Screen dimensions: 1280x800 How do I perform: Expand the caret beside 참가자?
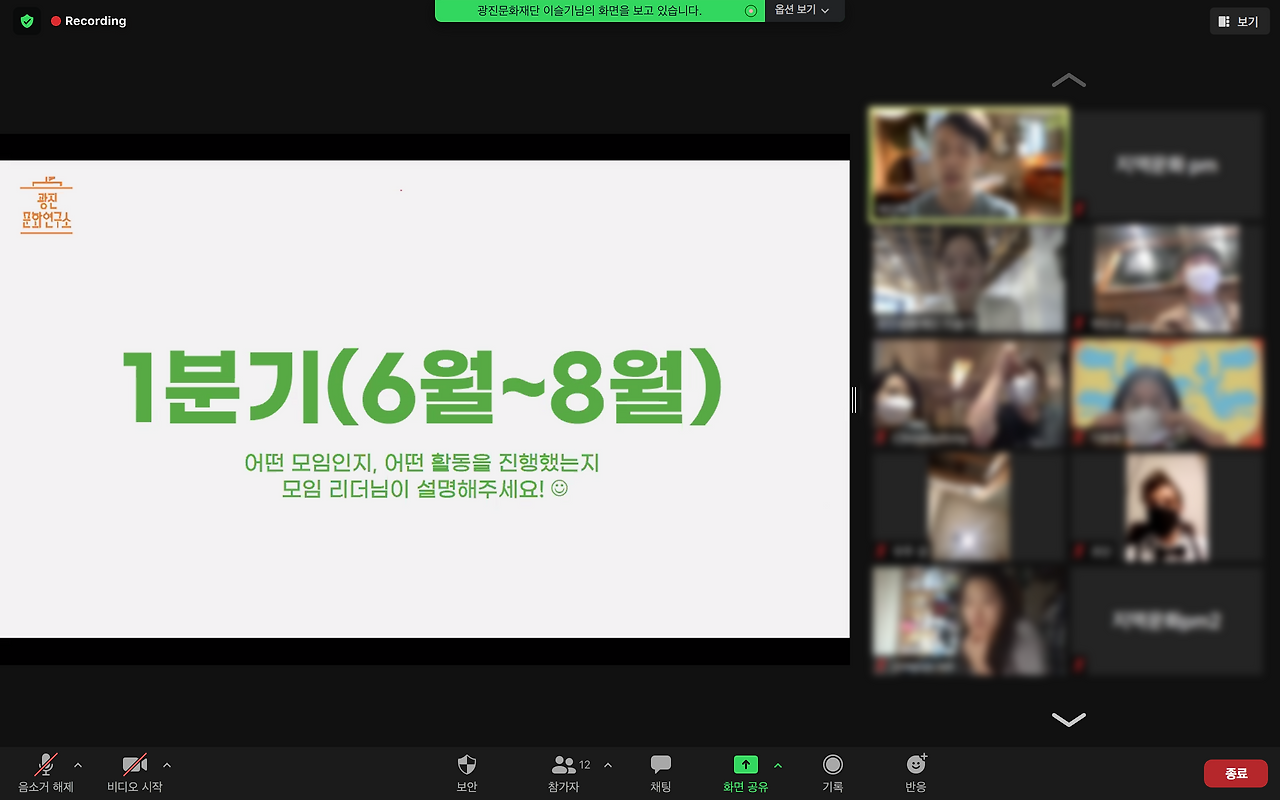click(x=608, y=766)
